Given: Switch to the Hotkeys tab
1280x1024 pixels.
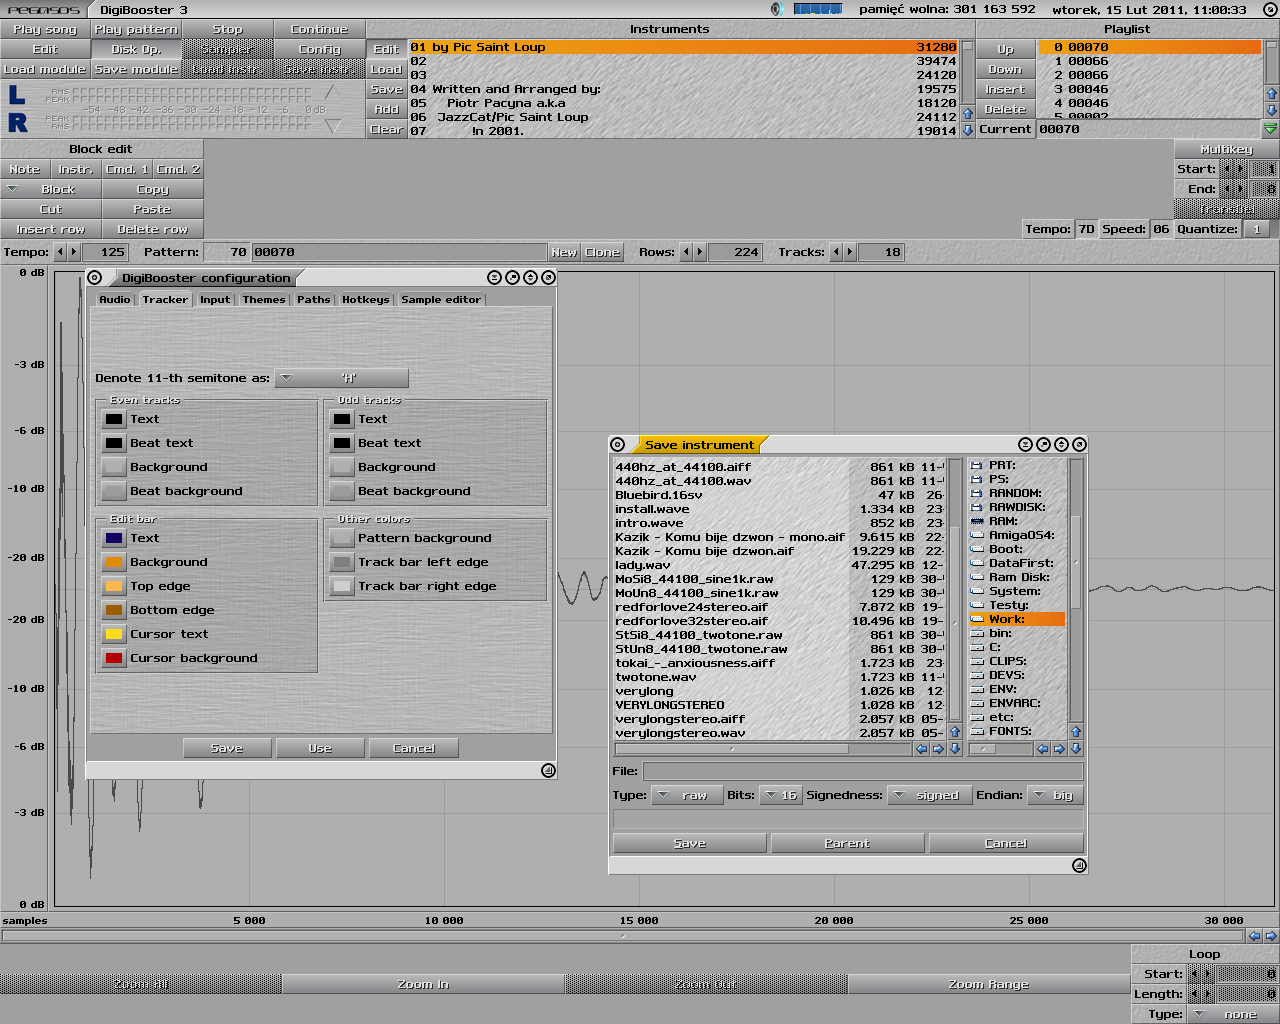Looking at the screenshot, I should (x=366, y=299).
